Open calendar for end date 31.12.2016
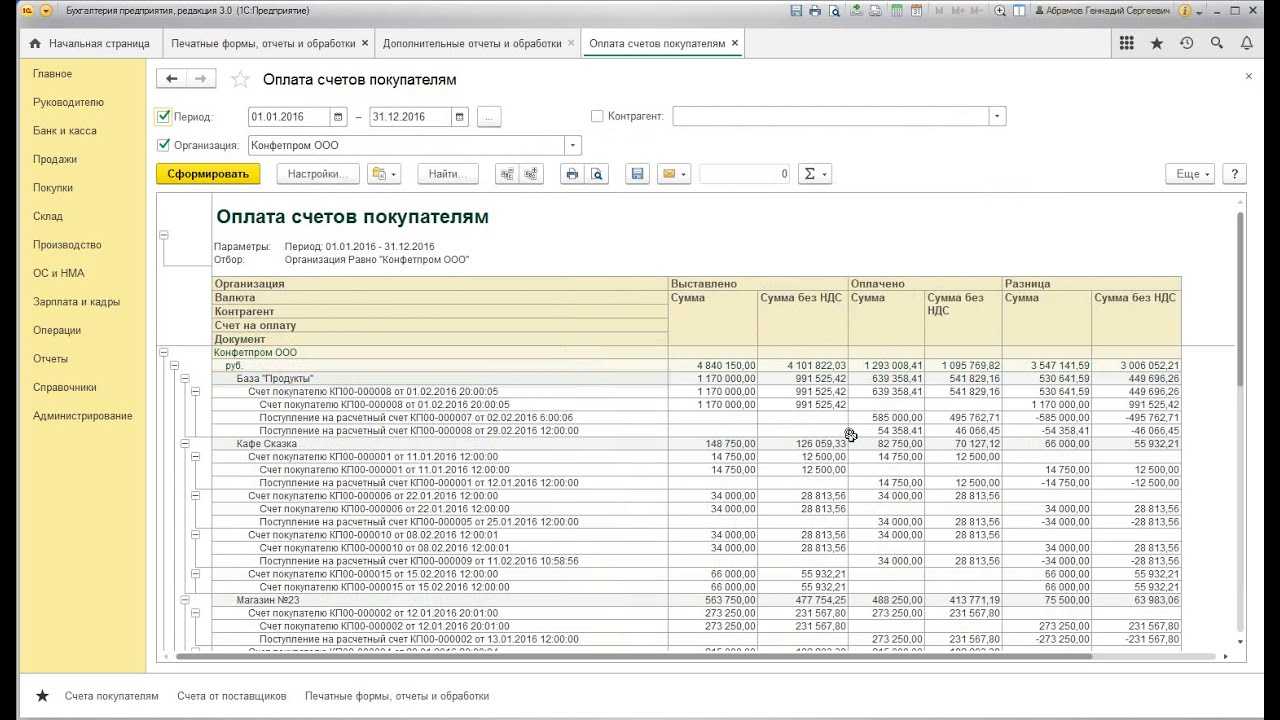1280x720 pixels. pos(460,117)
